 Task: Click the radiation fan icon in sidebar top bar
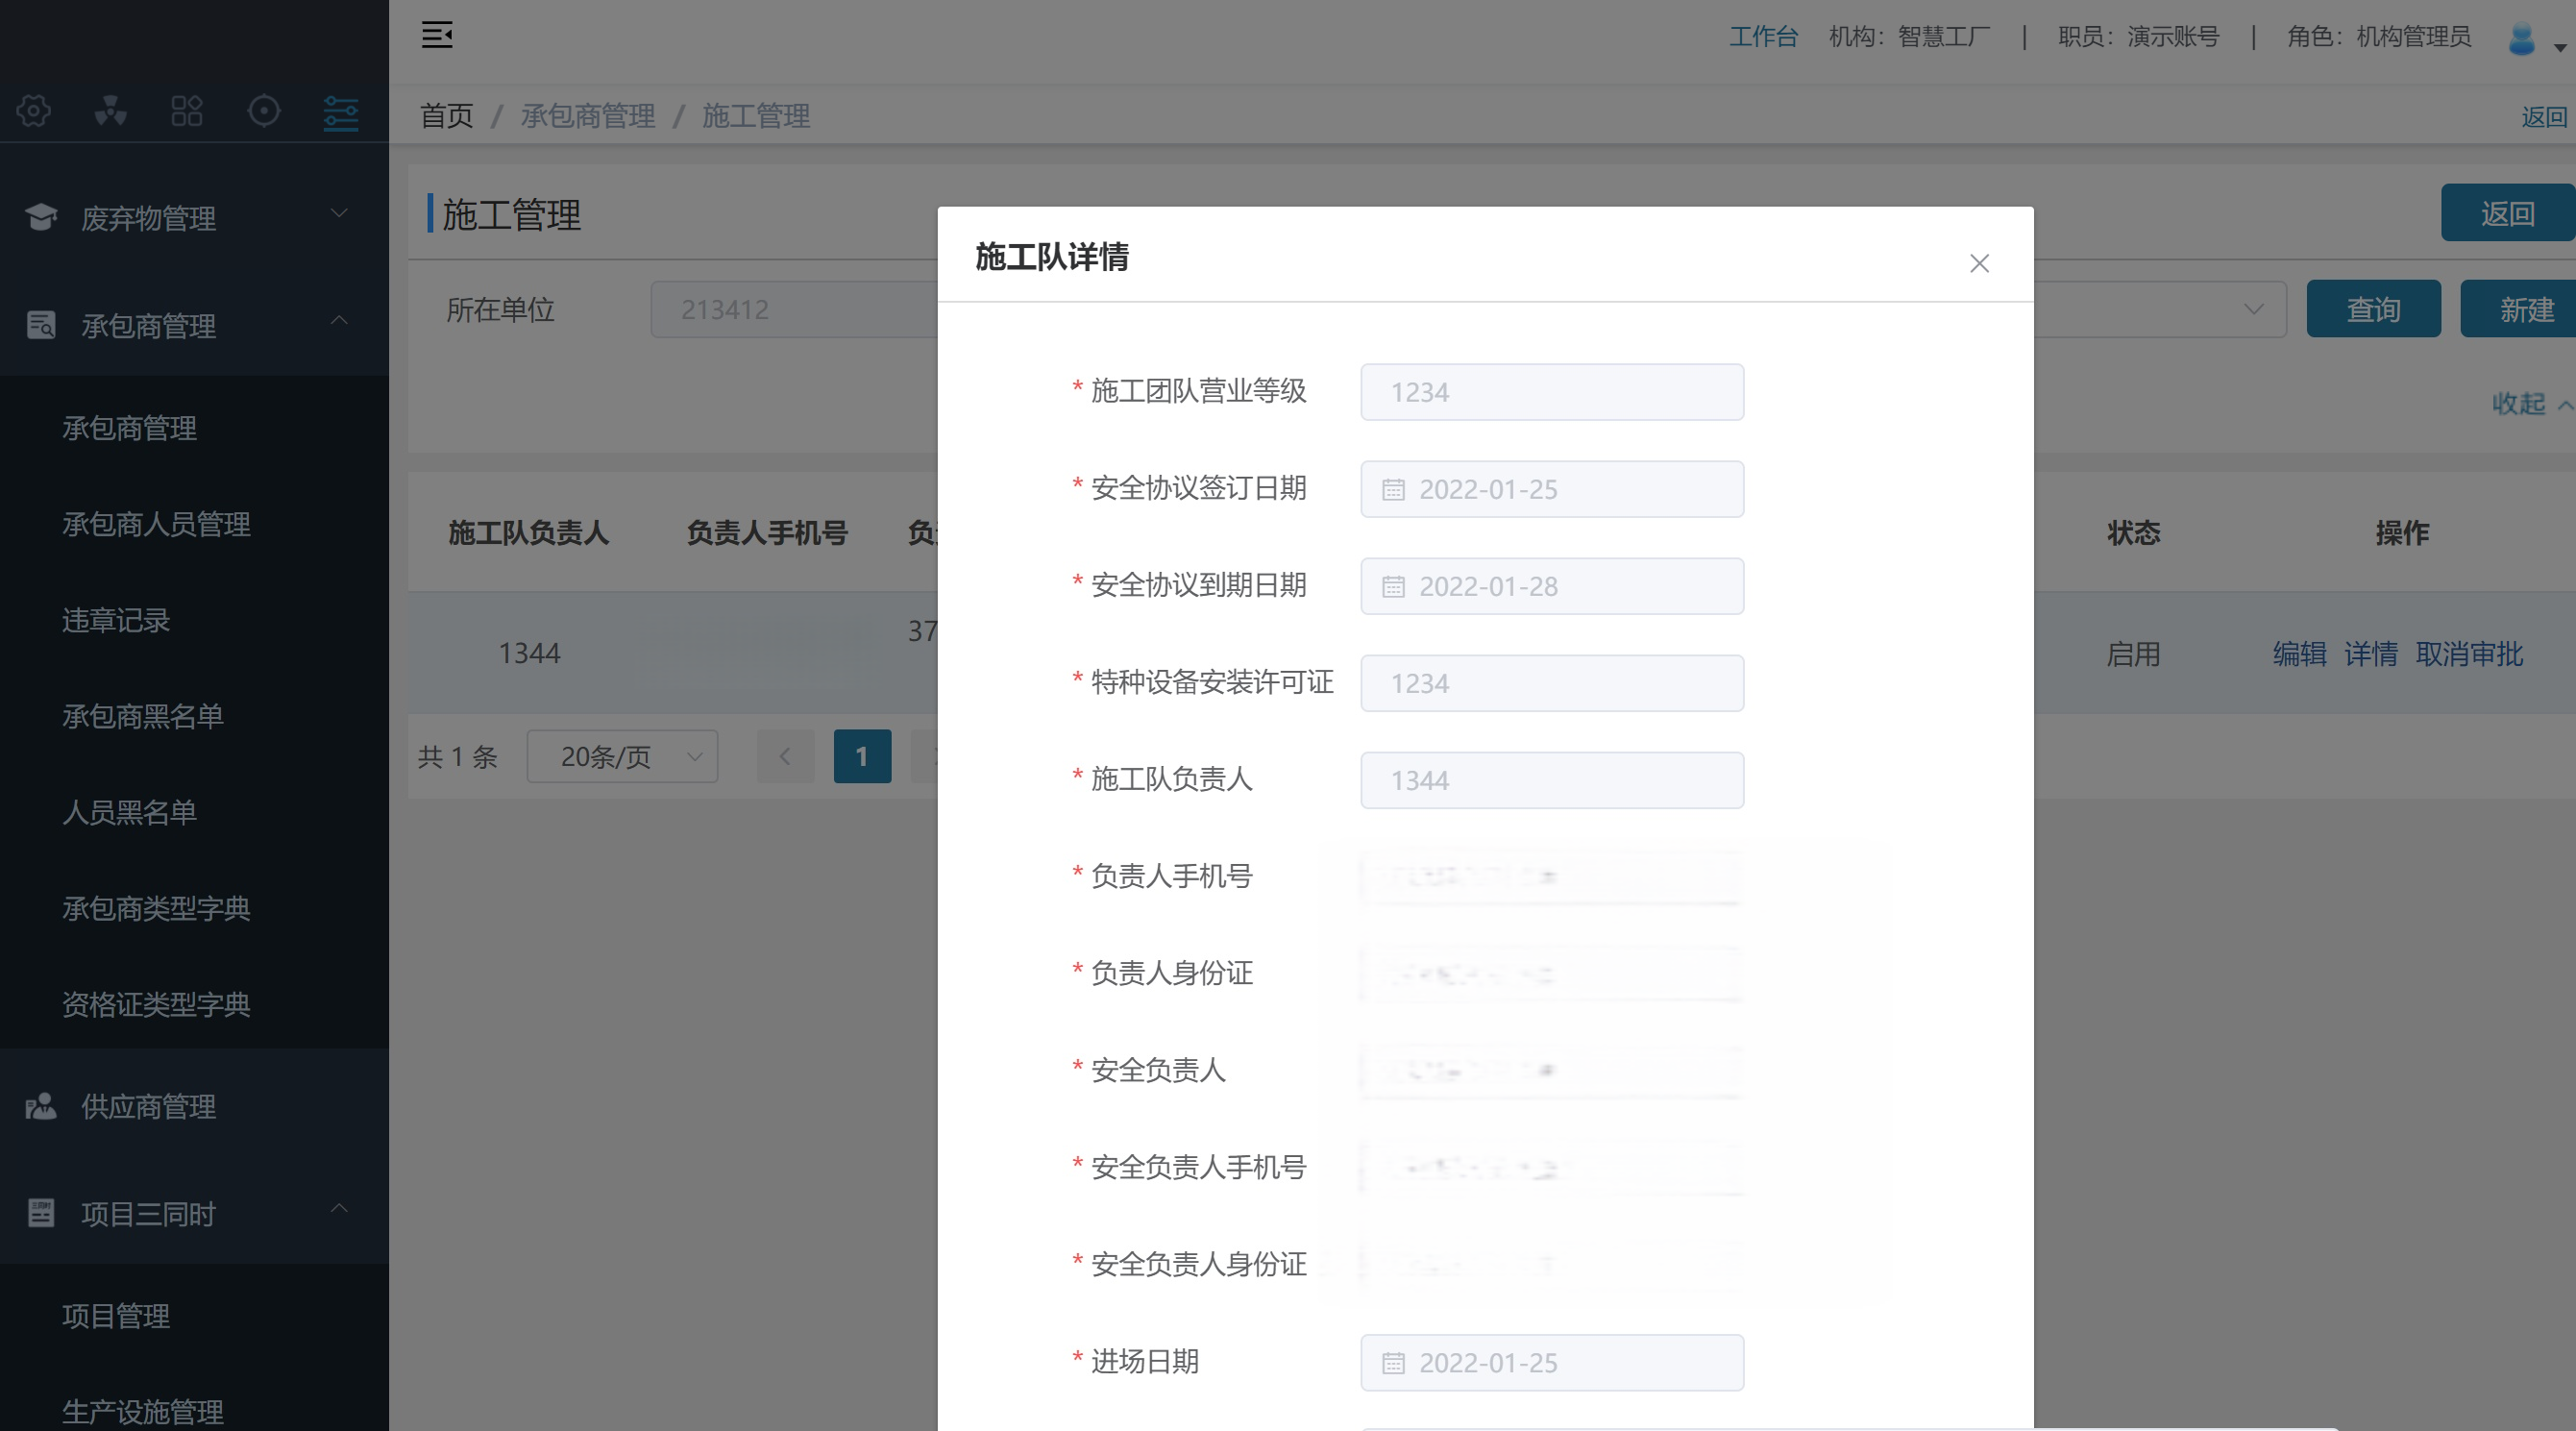pos(110,111)
